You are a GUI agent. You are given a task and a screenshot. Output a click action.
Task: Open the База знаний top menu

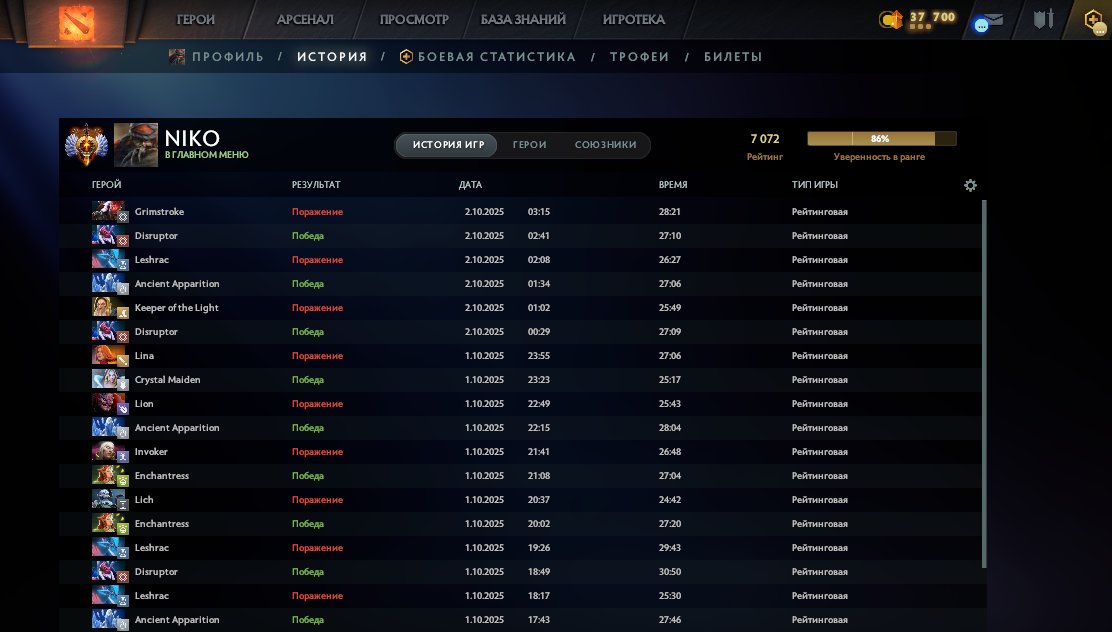point(523,19)
